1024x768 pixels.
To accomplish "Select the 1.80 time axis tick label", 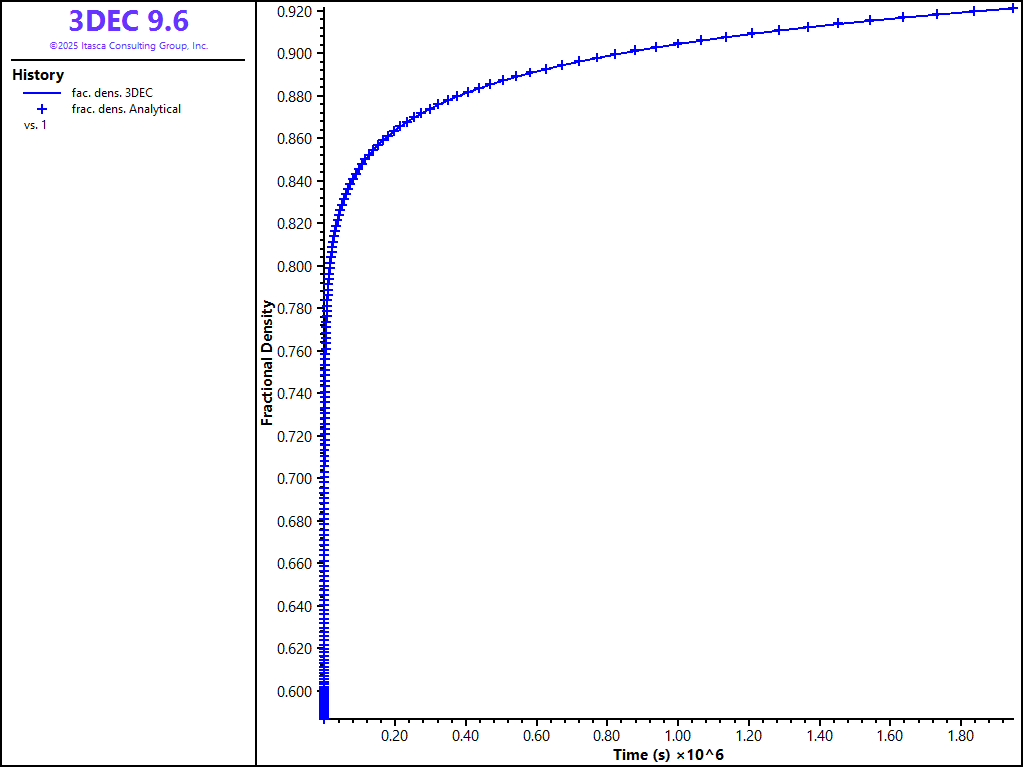I will (961, 736).
